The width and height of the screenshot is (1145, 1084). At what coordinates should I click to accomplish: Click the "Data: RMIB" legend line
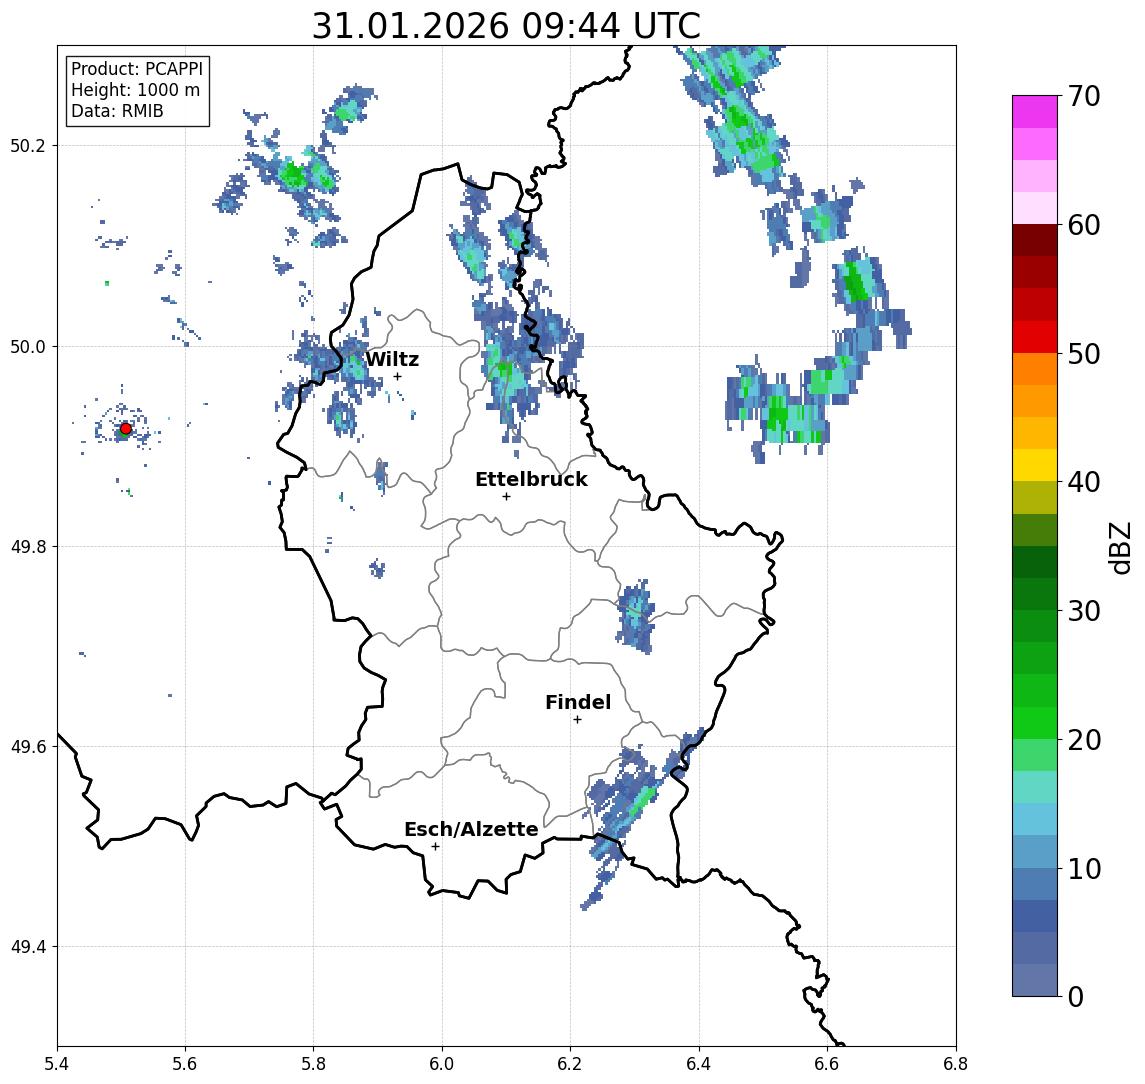(117, 111)
